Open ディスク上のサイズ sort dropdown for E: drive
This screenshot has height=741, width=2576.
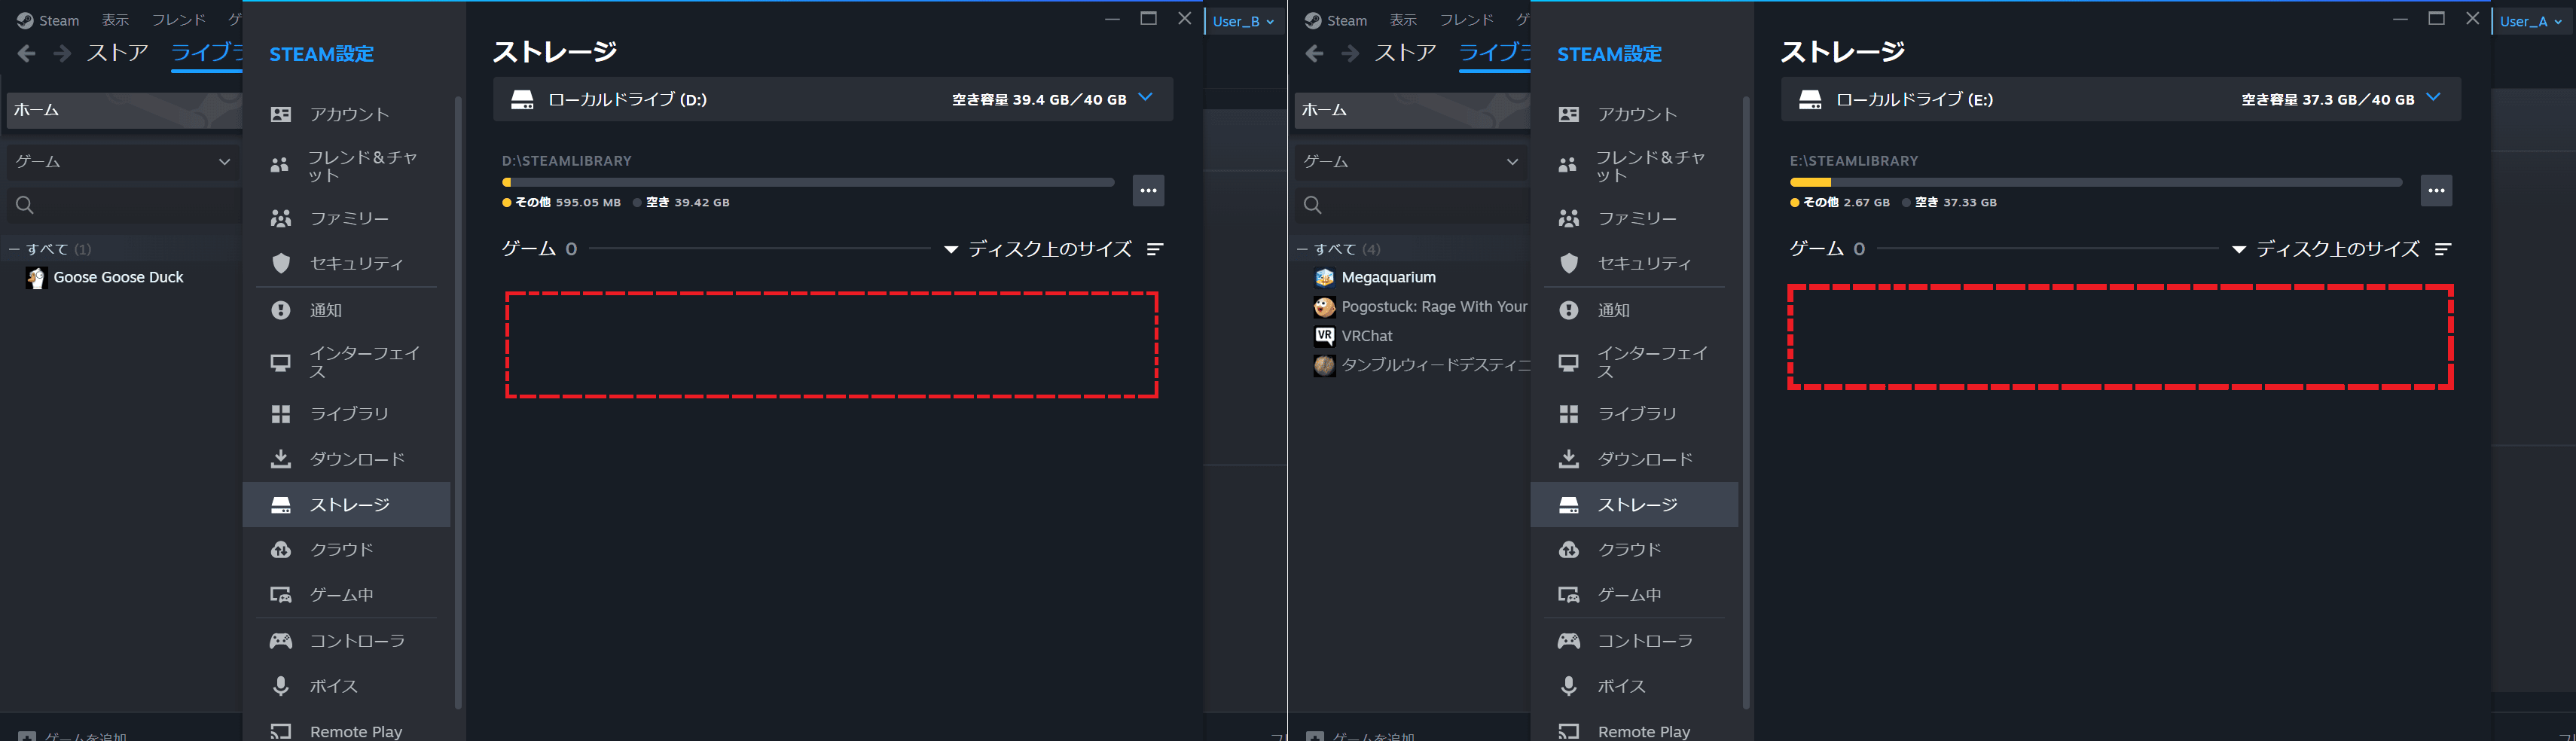click(2326, 249)
